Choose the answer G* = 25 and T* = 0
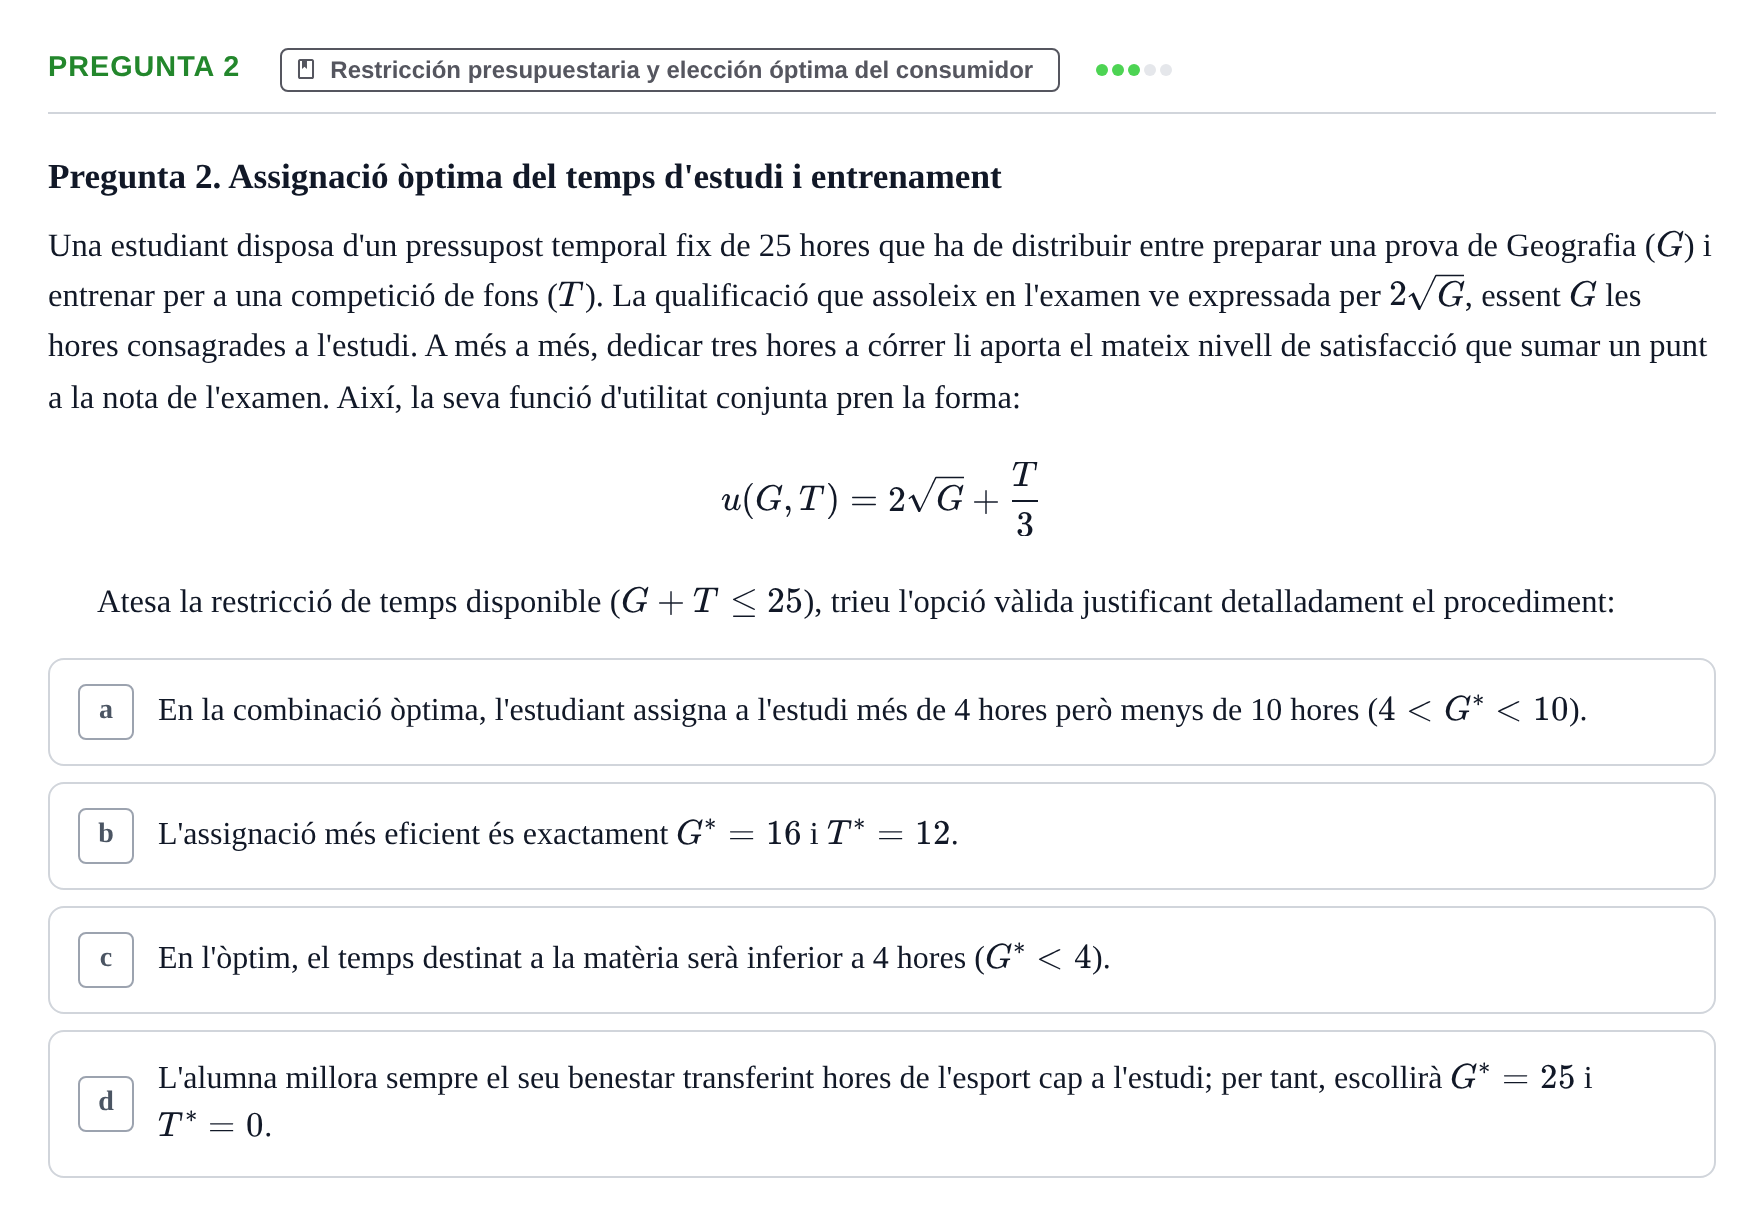The image size is (1764, 1226). point(882,1104)
